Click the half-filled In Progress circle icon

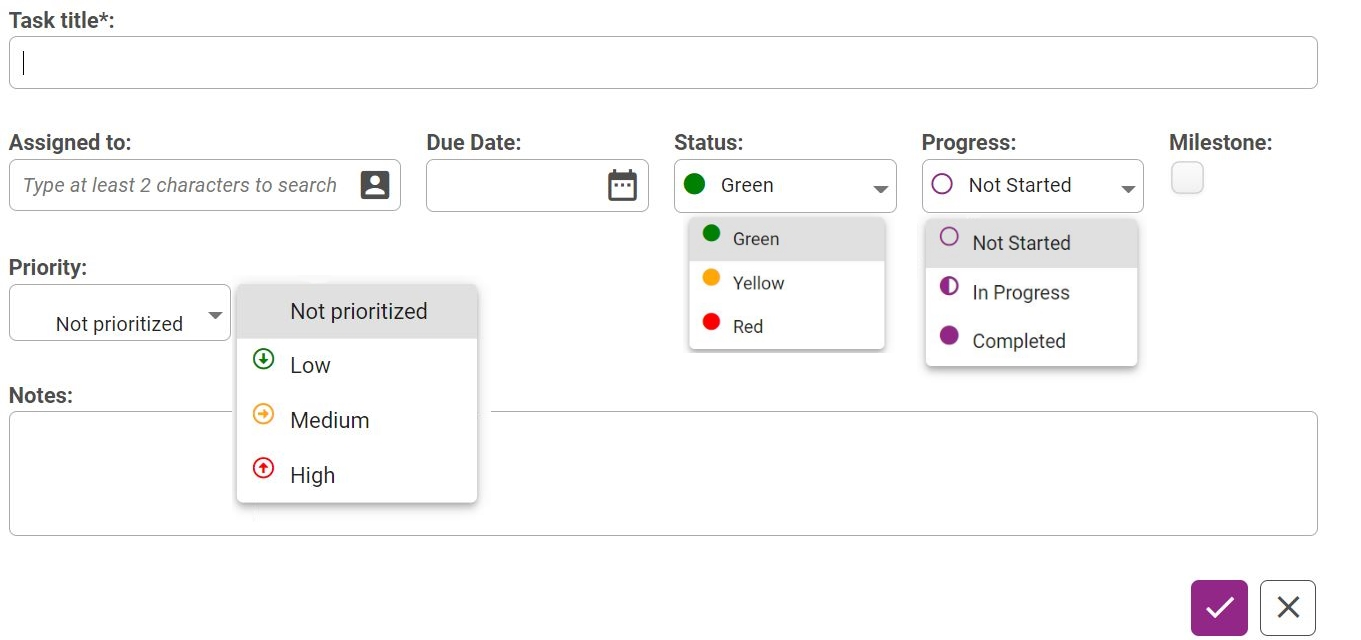pyautogui.click(x=949, y=288)
